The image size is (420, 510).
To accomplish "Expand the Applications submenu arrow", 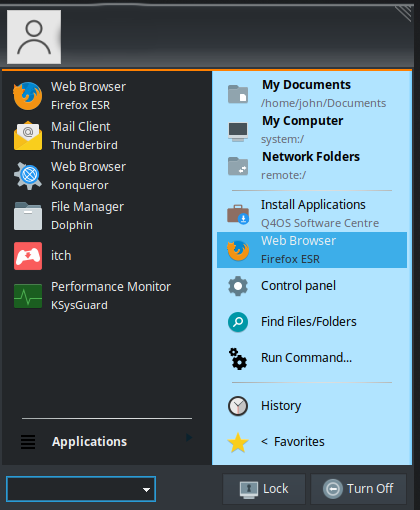I will pos(189,437).
